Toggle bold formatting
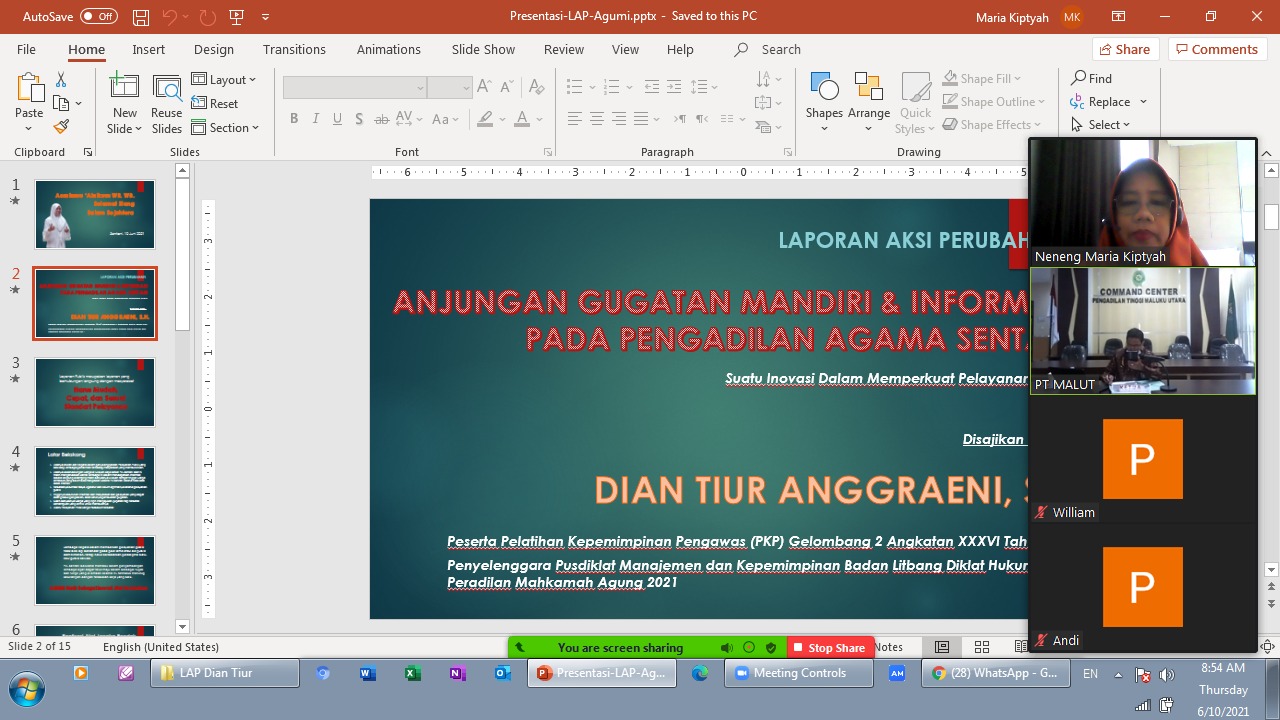This screenshot has height=720, width=1280. tap(294, 118)
